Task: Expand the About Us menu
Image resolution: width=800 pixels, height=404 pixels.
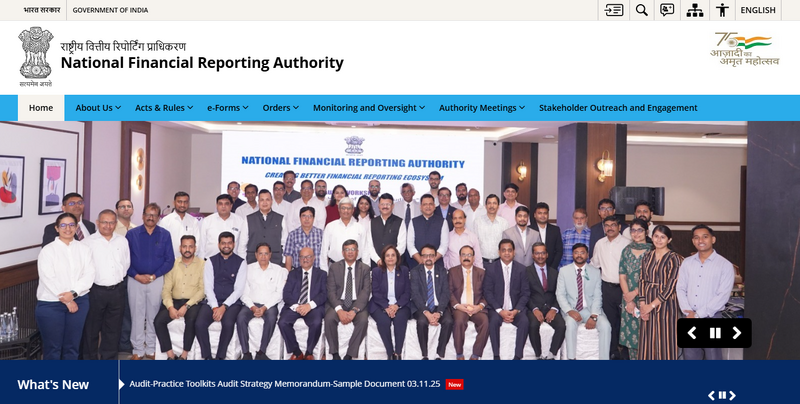Action: point(98,108)
